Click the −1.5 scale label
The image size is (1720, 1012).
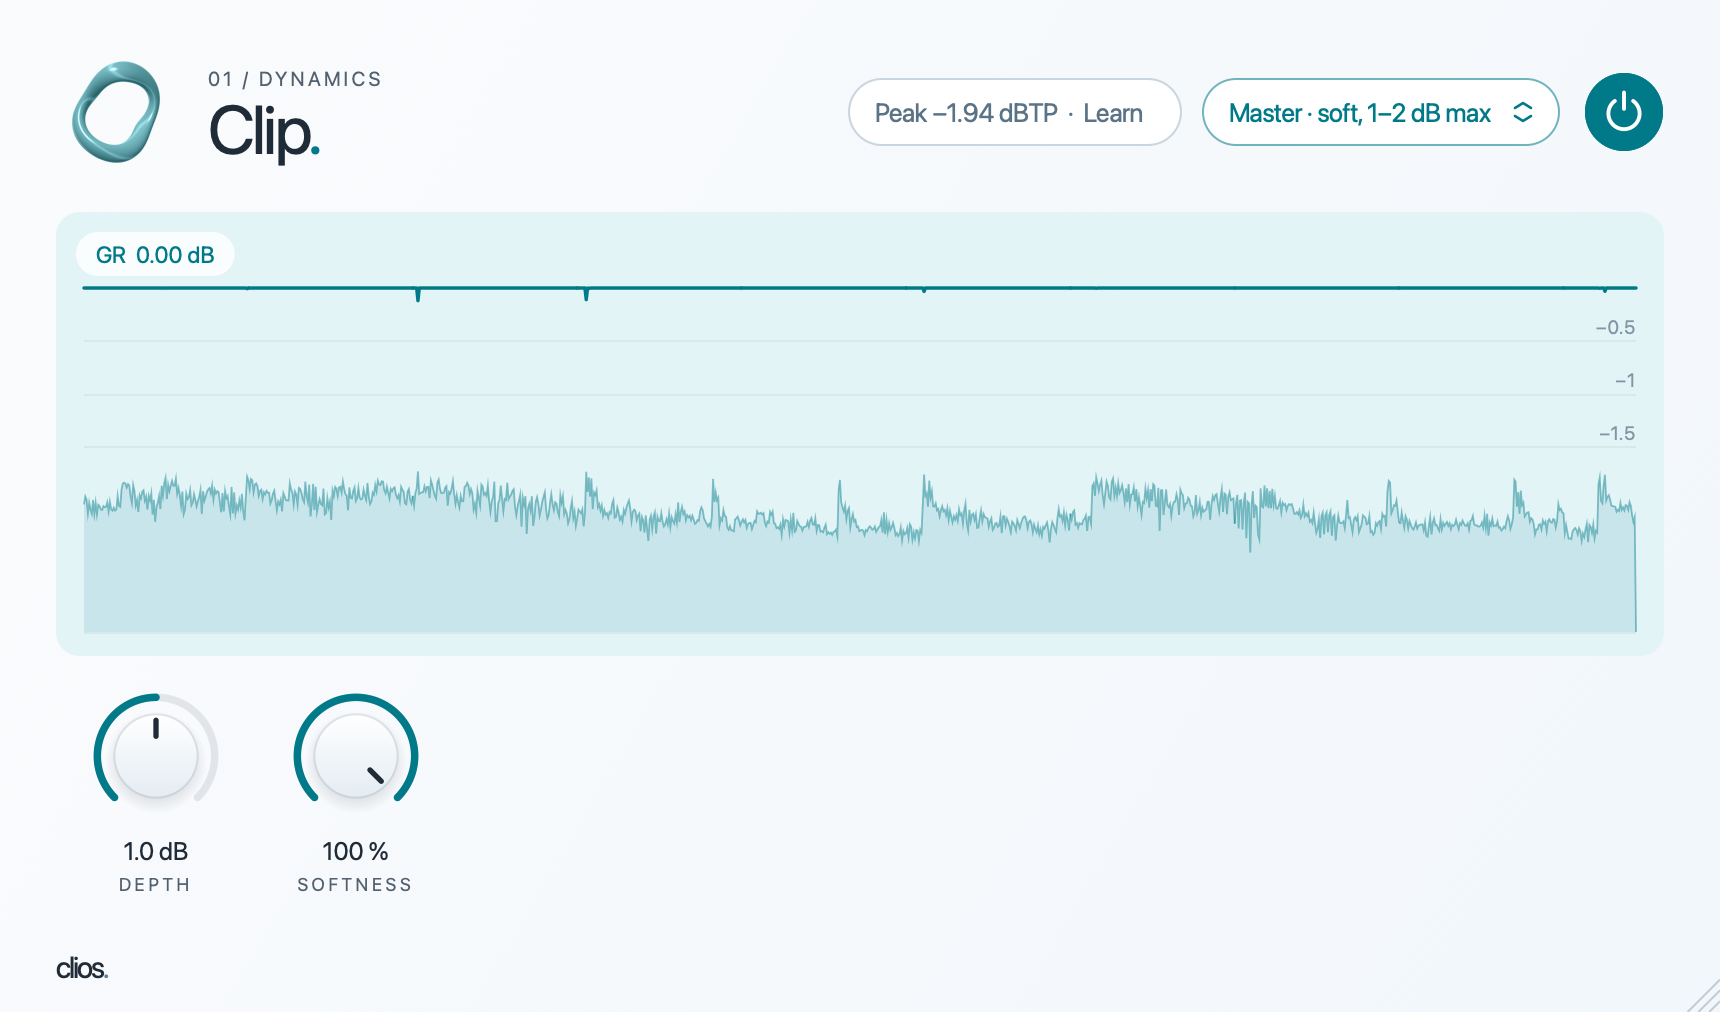1617,433
